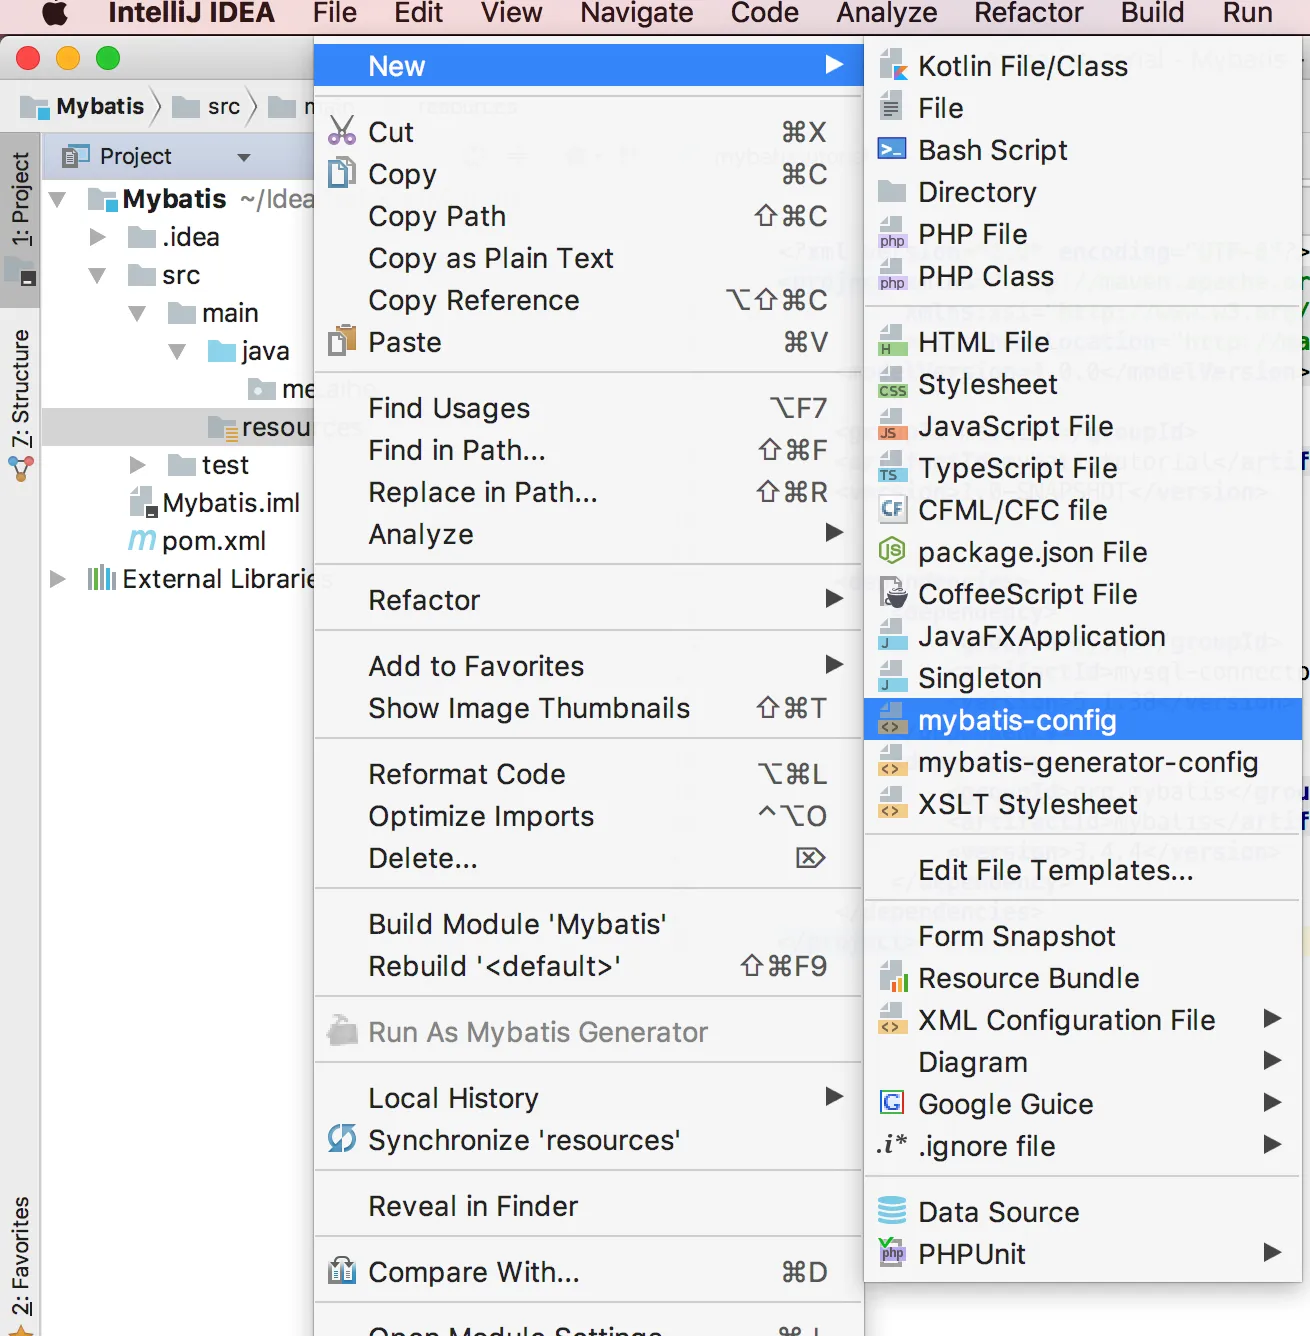Open the Navigate menu in menu bar
Image resolution: width=1310 pixels, height=1336 pixels.
[x=636, y=14]
